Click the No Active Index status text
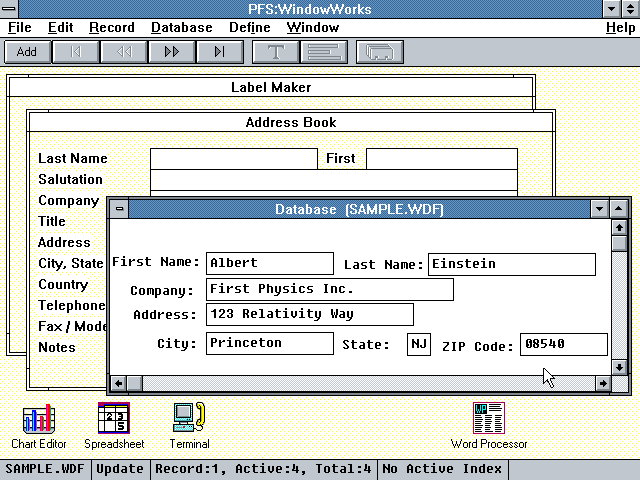This screenshot has height=480, width=640. (442, 469)
